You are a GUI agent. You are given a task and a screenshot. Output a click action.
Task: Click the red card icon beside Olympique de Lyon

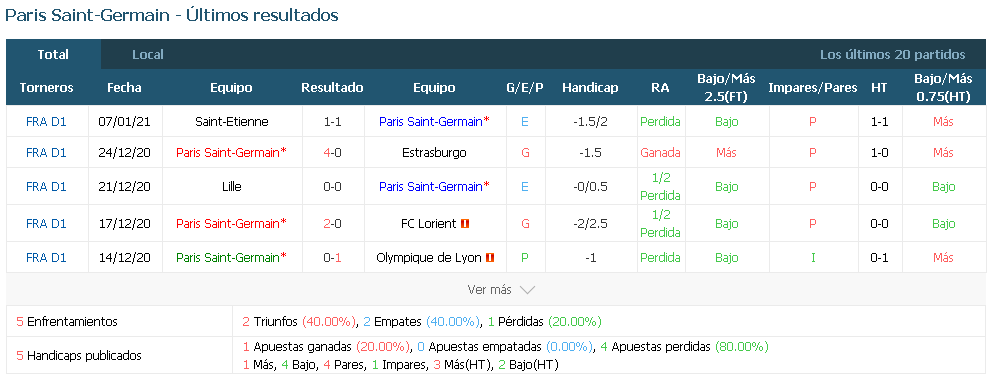490,258
